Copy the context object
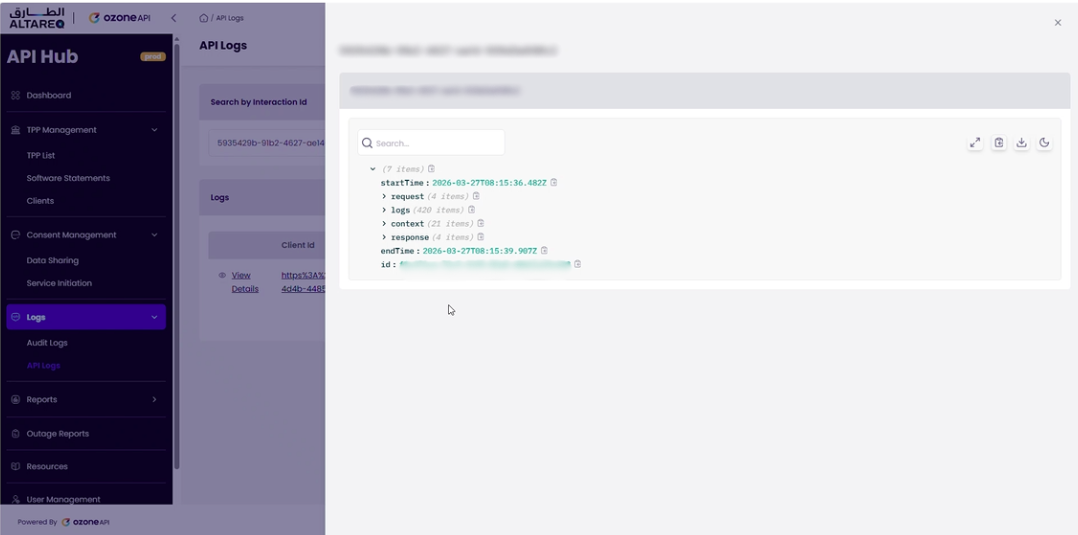Screen dimensions: 1078x535 (x=481, y=223)
